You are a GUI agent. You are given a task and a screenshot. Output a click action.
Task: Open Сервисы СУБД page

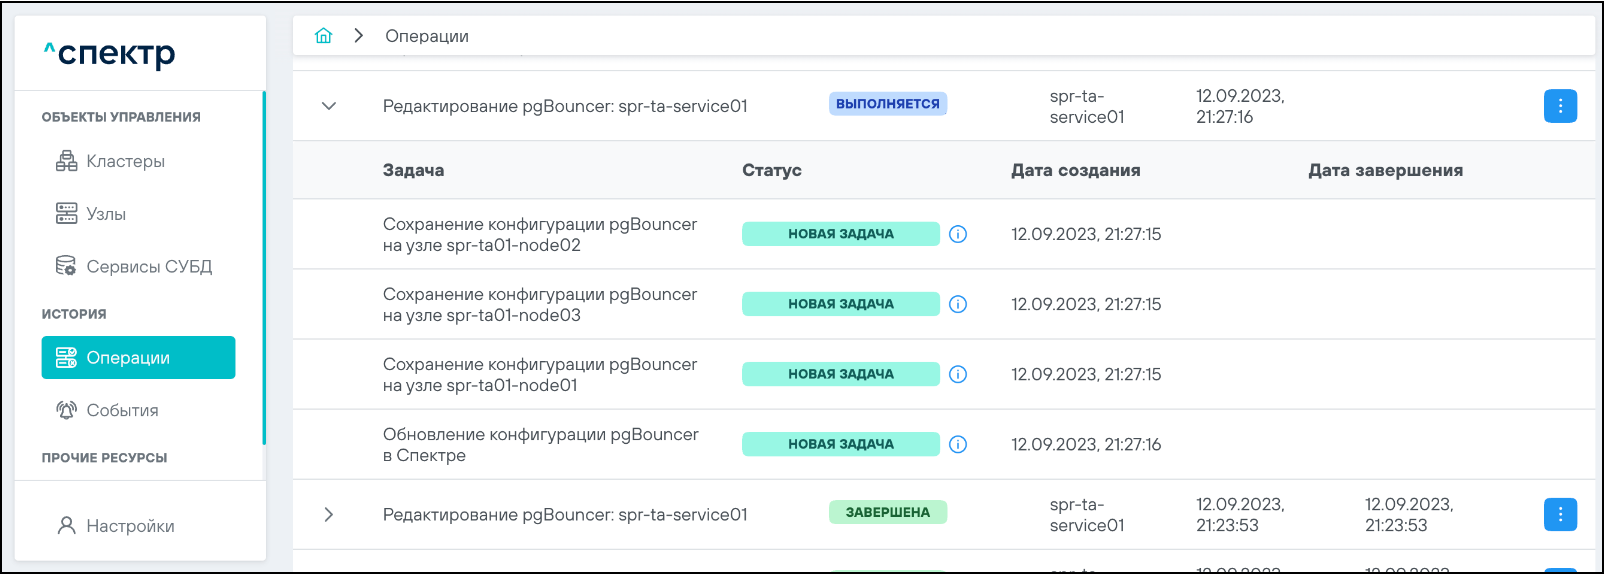(x=148, y=267)
